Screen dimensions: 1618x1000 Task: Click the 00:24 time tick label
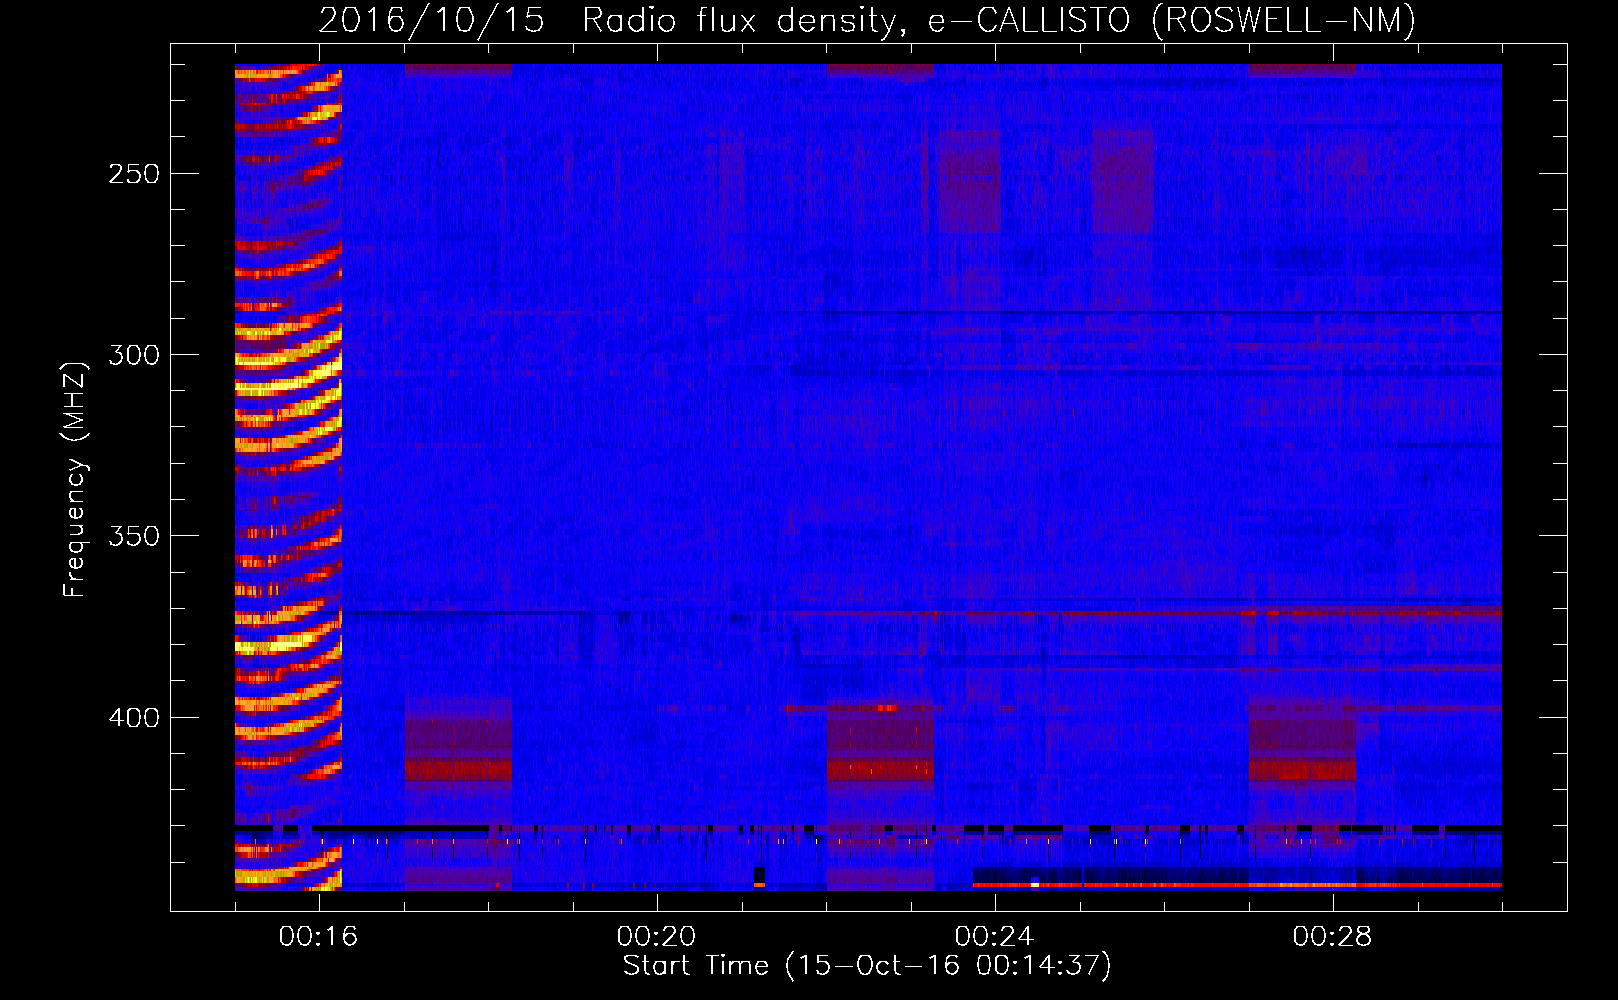(994, 937)
